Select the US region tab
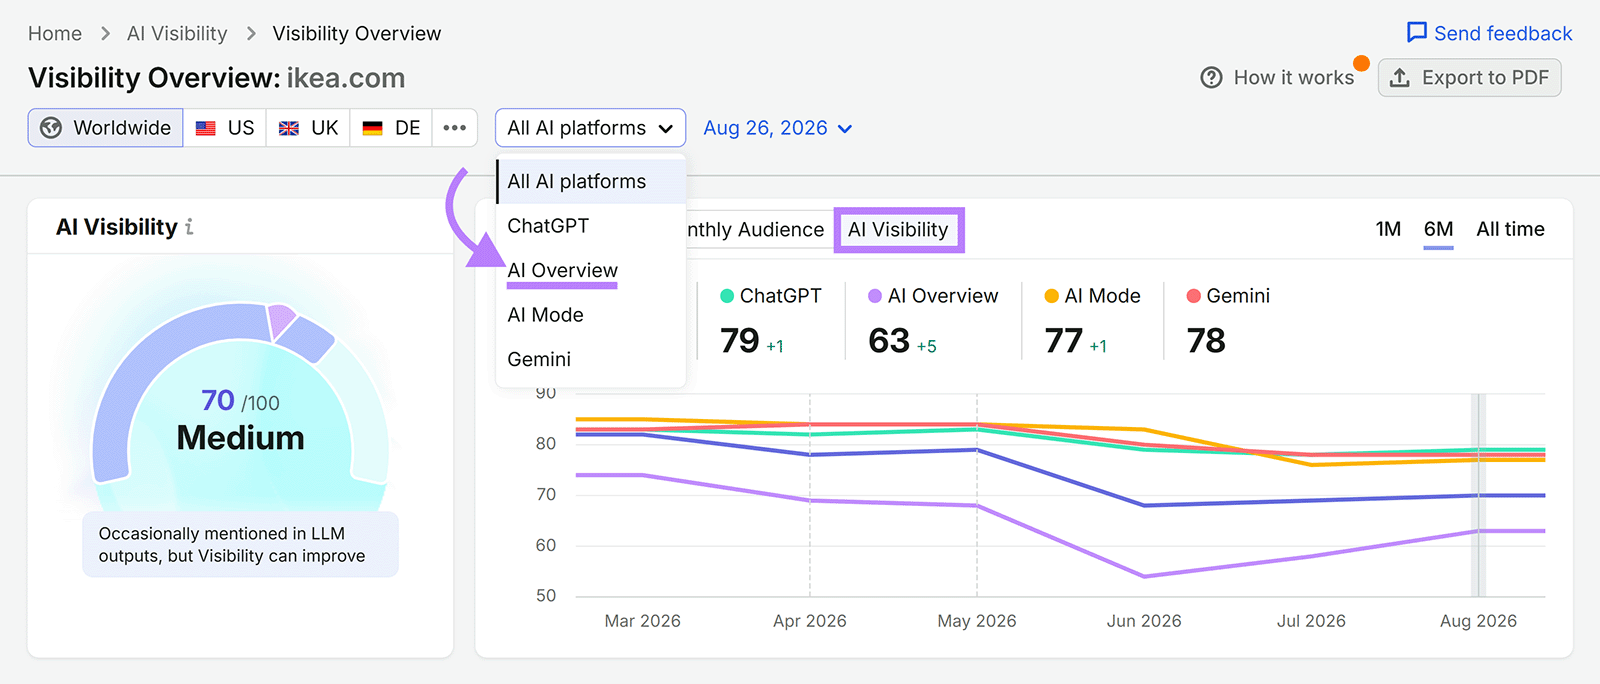The width and height of the screenshot is (1600, 684). click(225, 128)
